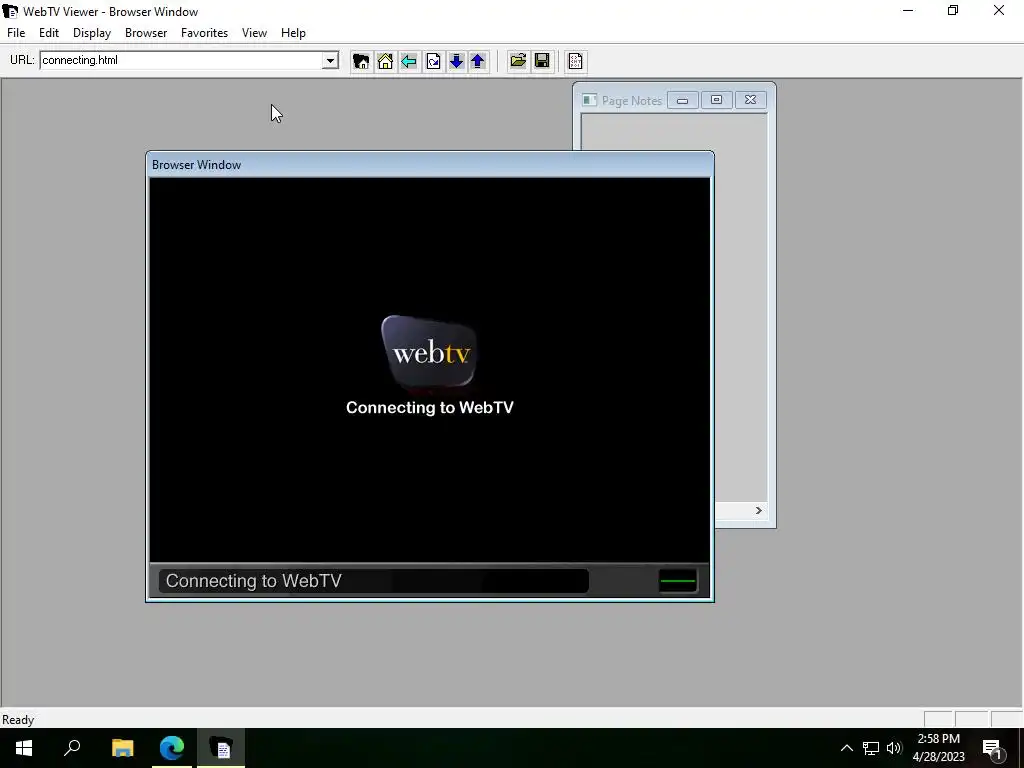Click the Page Notes title text
Viewport: 1024px width, 768px height.
(632, 101)
